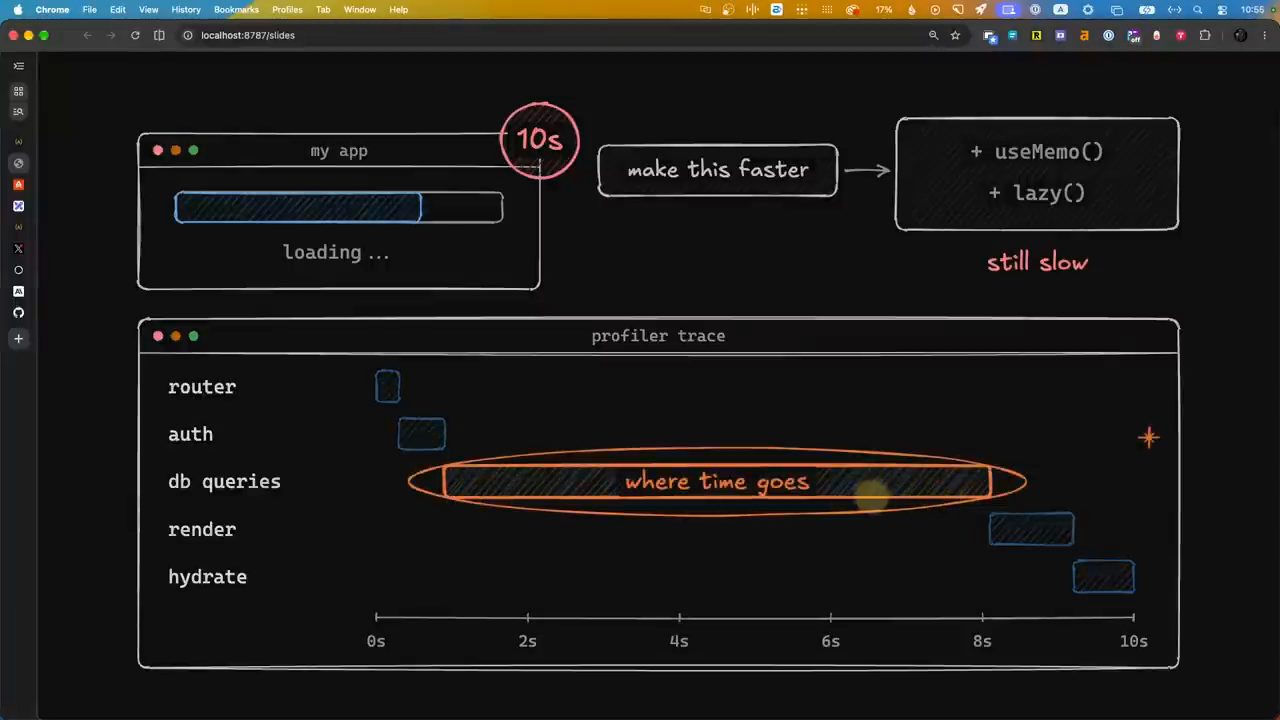Viewport: 1280px width, 720px height.
Task: Click the '4s' axis label
Action: 679,642
